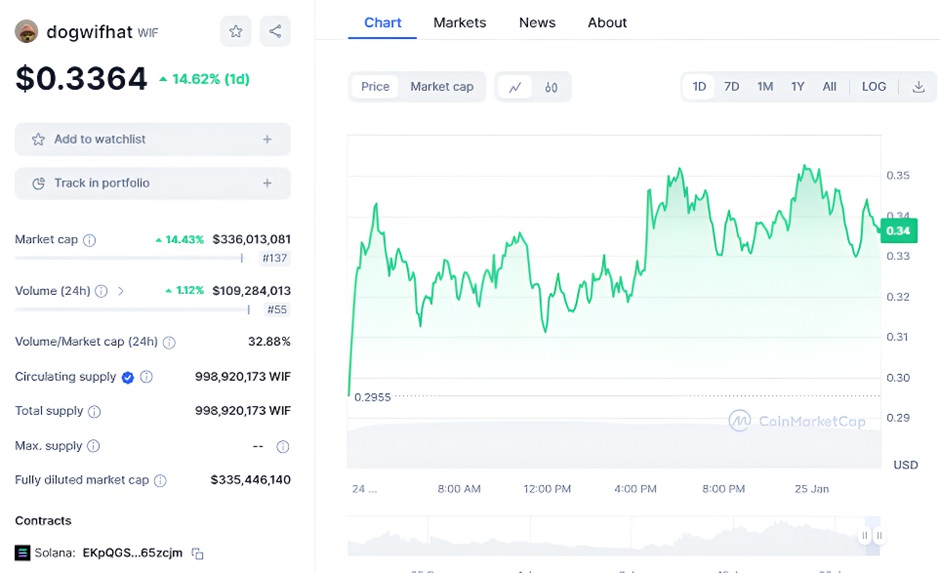Open the News tab
This screenshot has width=940, height=573.
[x=537, y=22]
